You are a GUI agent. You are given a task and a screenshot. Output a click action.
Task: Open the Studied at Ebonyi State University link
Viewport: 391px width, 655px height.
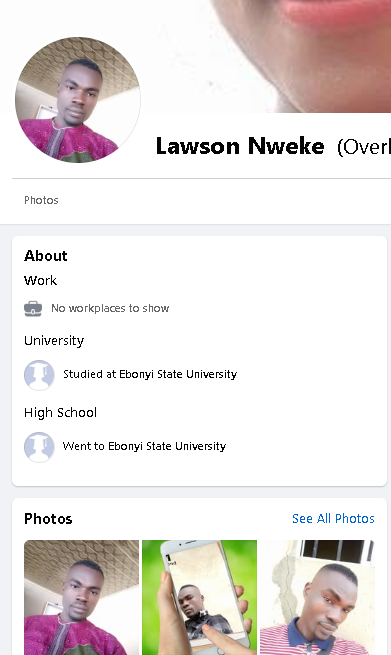(x=150, y=374)
